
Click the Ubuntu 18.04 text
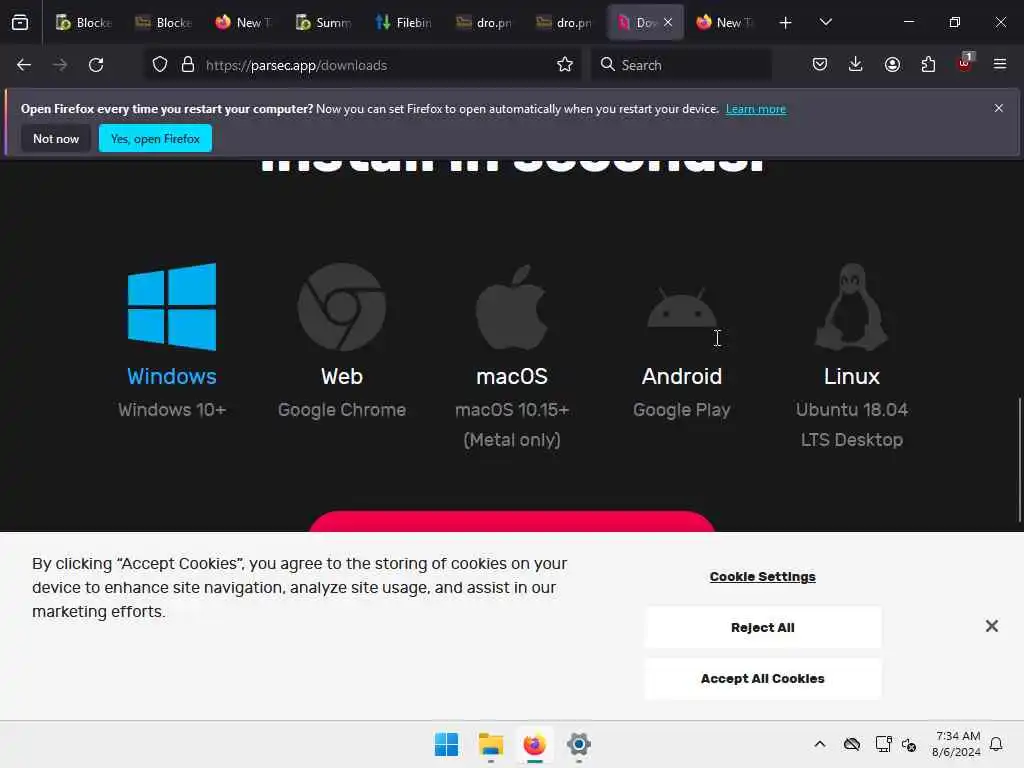tap(852, 410)
